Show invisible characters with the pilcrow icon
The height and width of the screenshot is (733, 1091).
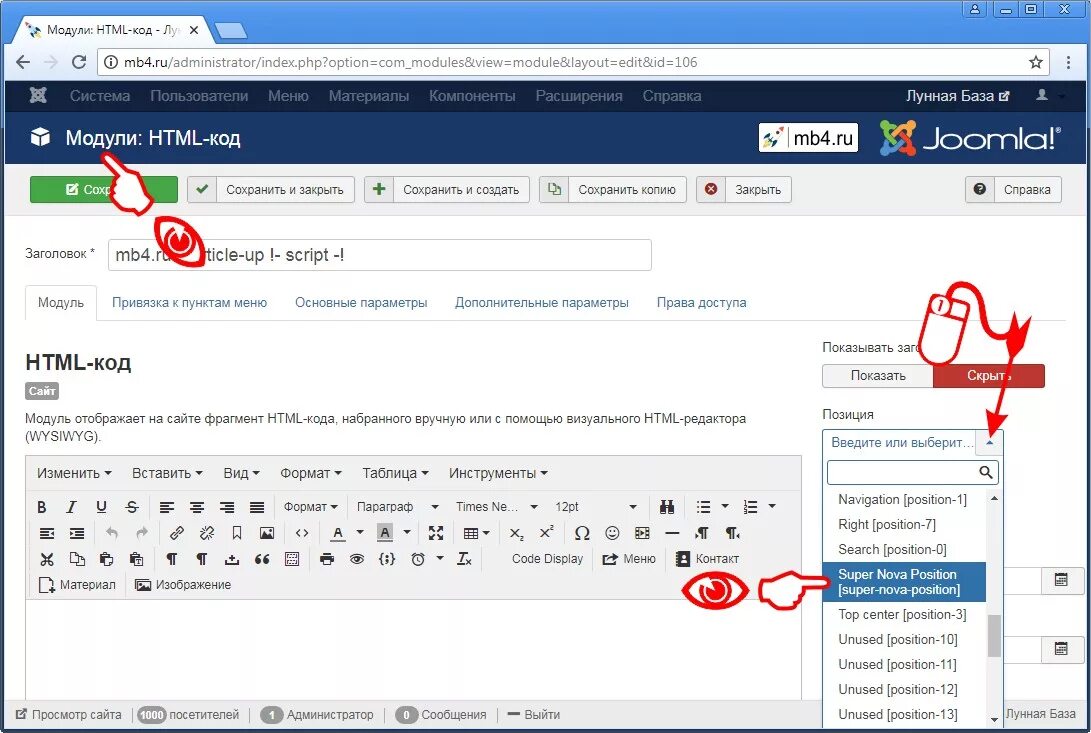point(171,559)
